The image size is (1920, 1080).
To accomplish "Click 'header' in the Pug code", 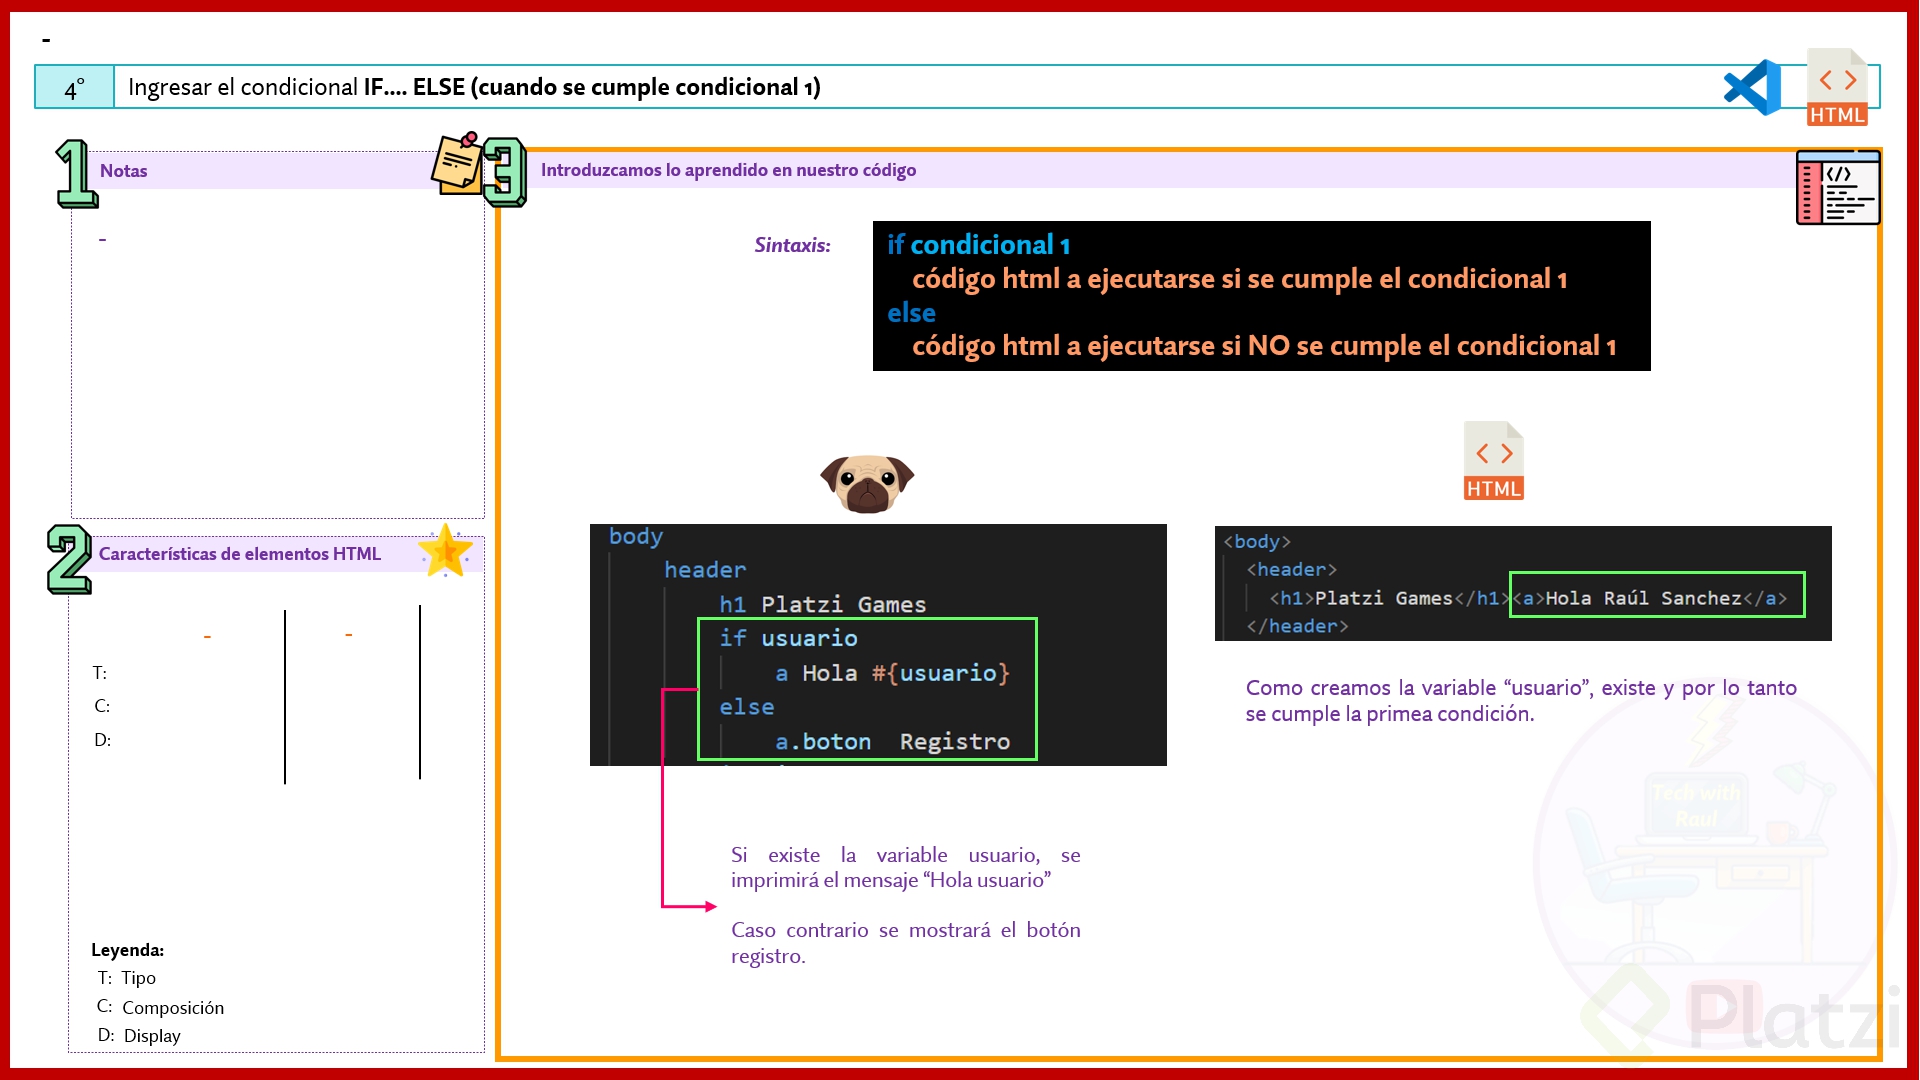I will click(705, 570).
